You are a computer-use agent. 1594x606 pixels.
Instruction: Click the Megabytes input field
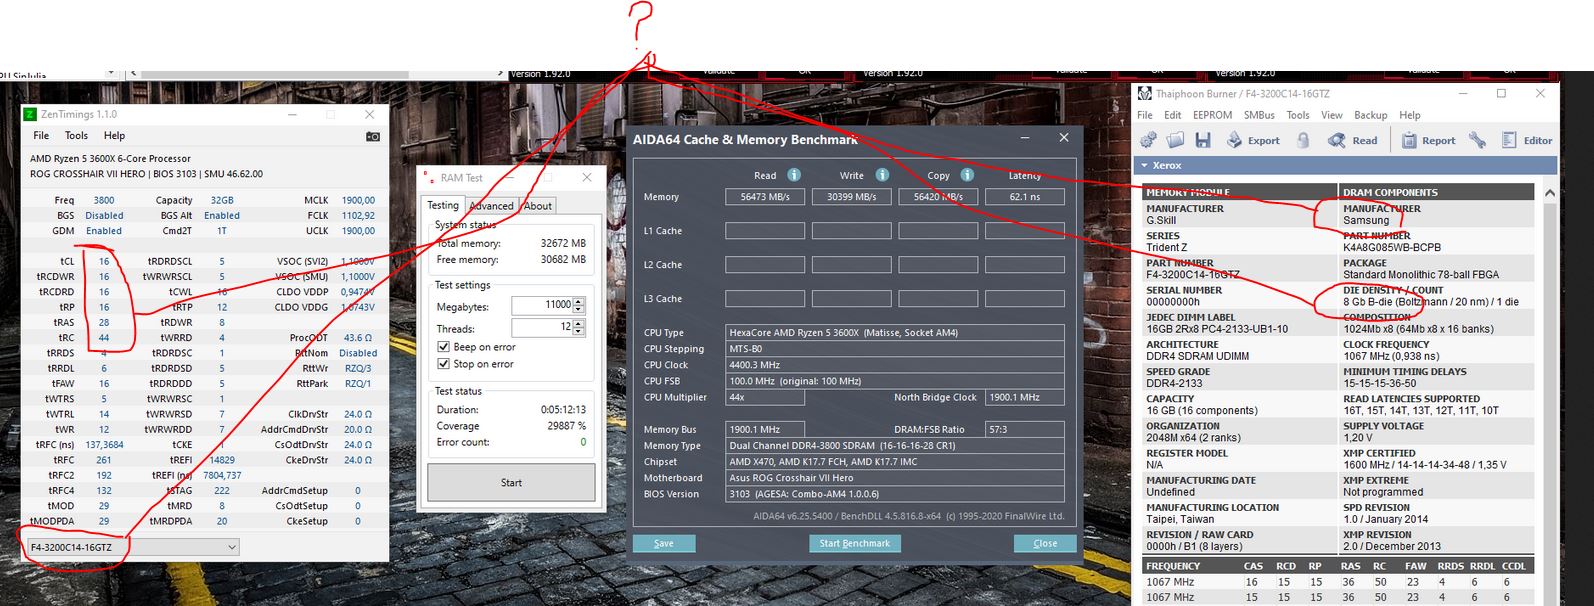click(x=542, y=305)
